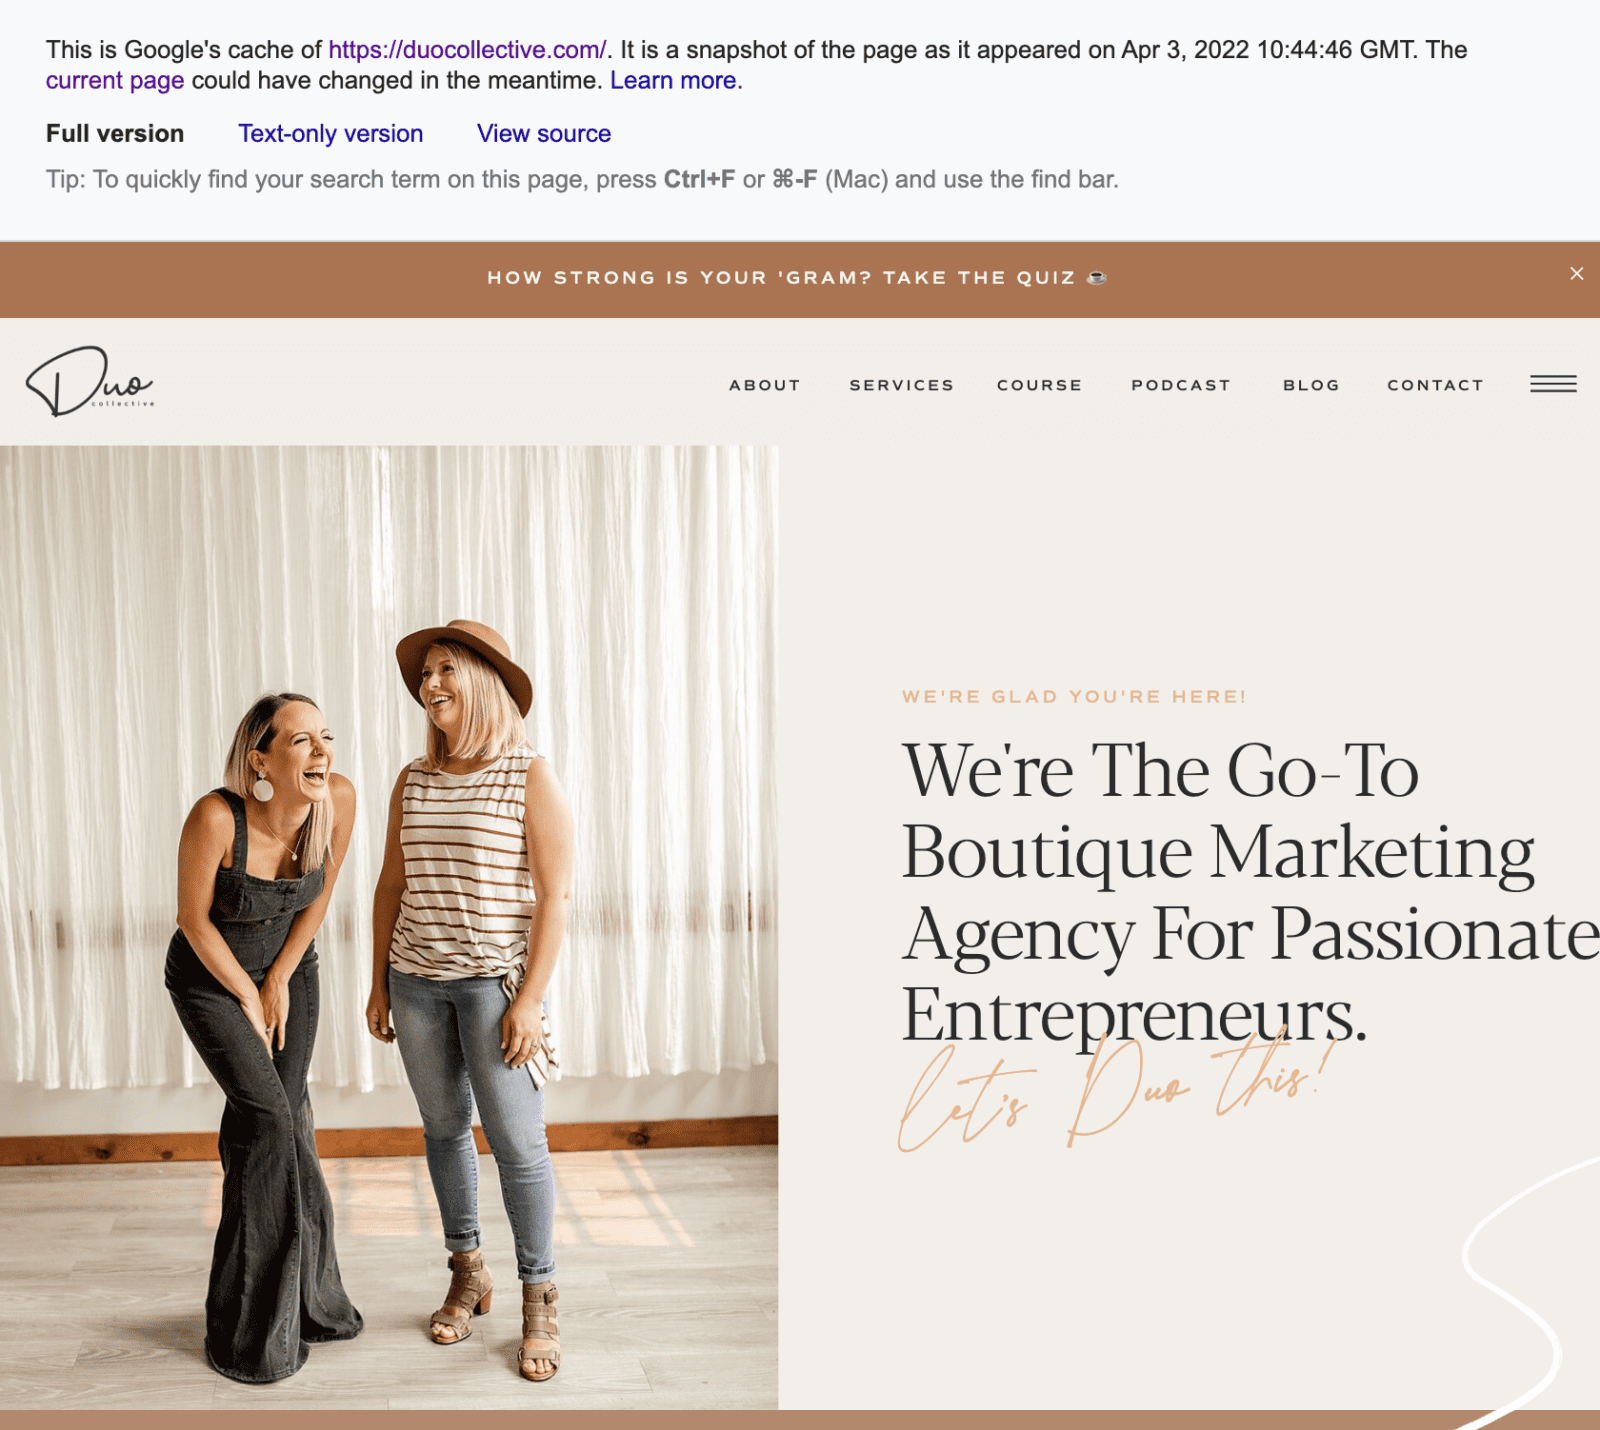Screen dimensions: 1600x1430
Task: Select the Full version option
Action: pos(113,133)
